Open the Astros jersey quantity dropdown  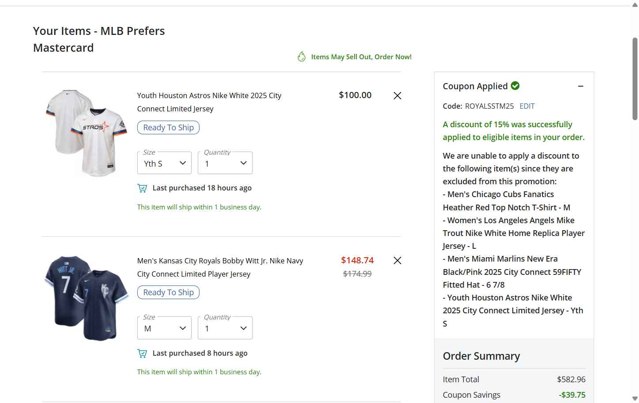(225, 163)
